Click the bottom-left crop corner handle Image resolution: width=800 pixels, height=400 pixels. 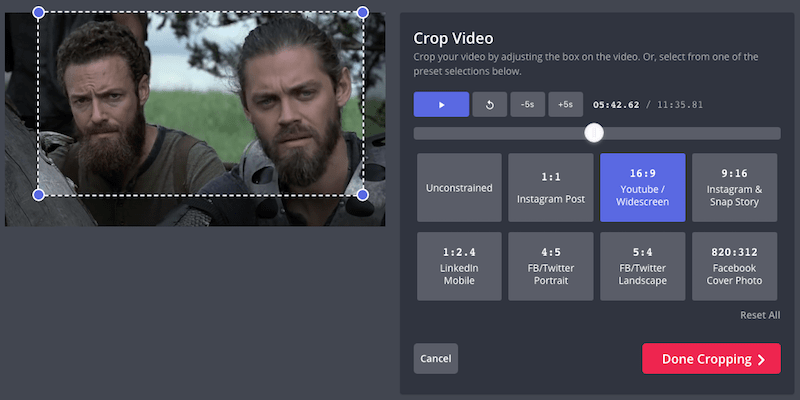[38, 195]
